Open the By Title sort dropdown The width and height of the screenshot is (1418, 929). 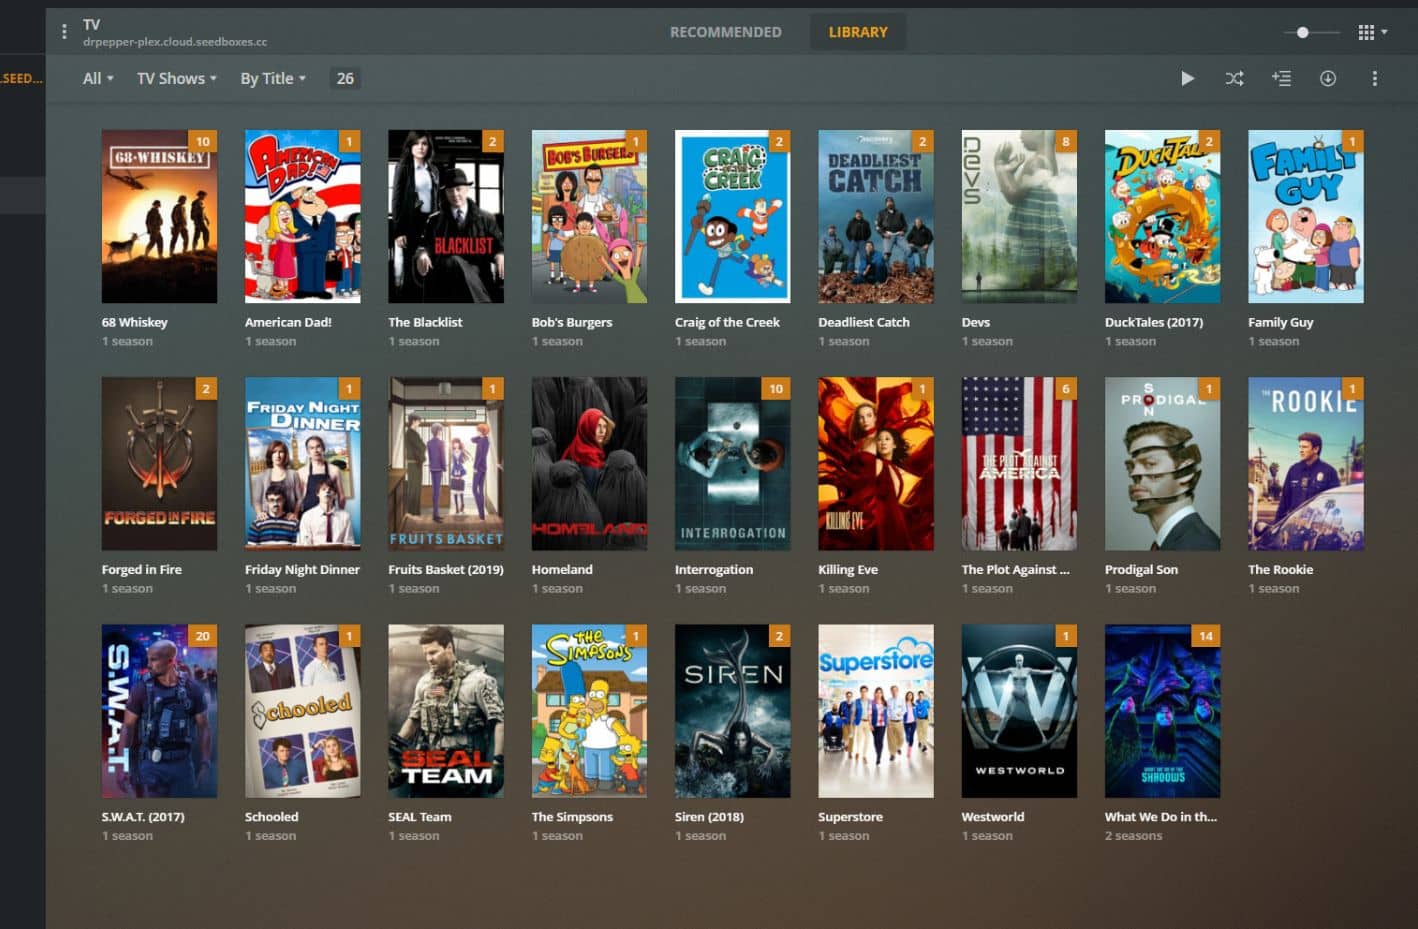(x=273, y=78)
